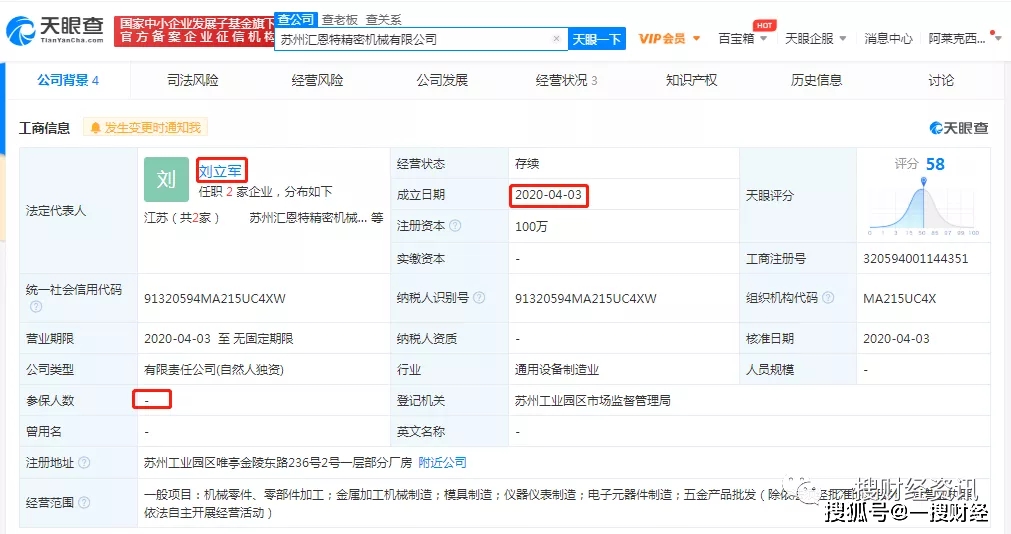Open legal representative 刘立军 link

220,171
